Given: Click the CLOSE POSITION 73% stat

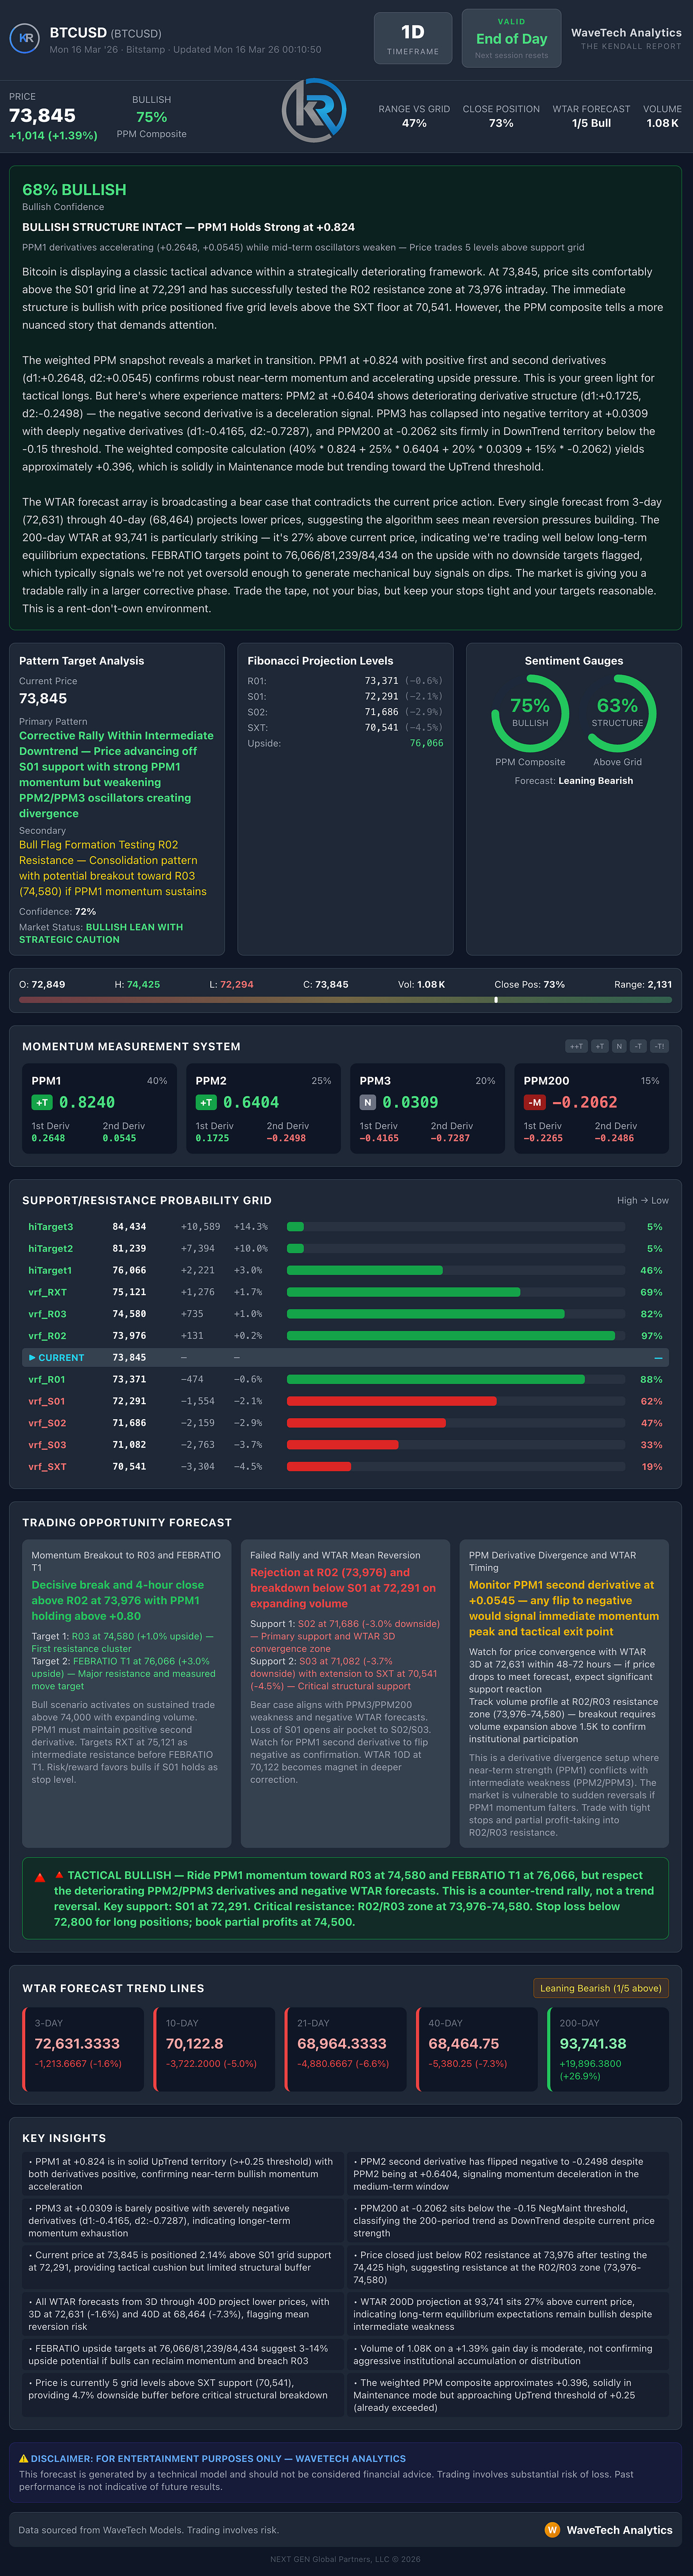Looking at the screenshot, I should pos(501,116).
